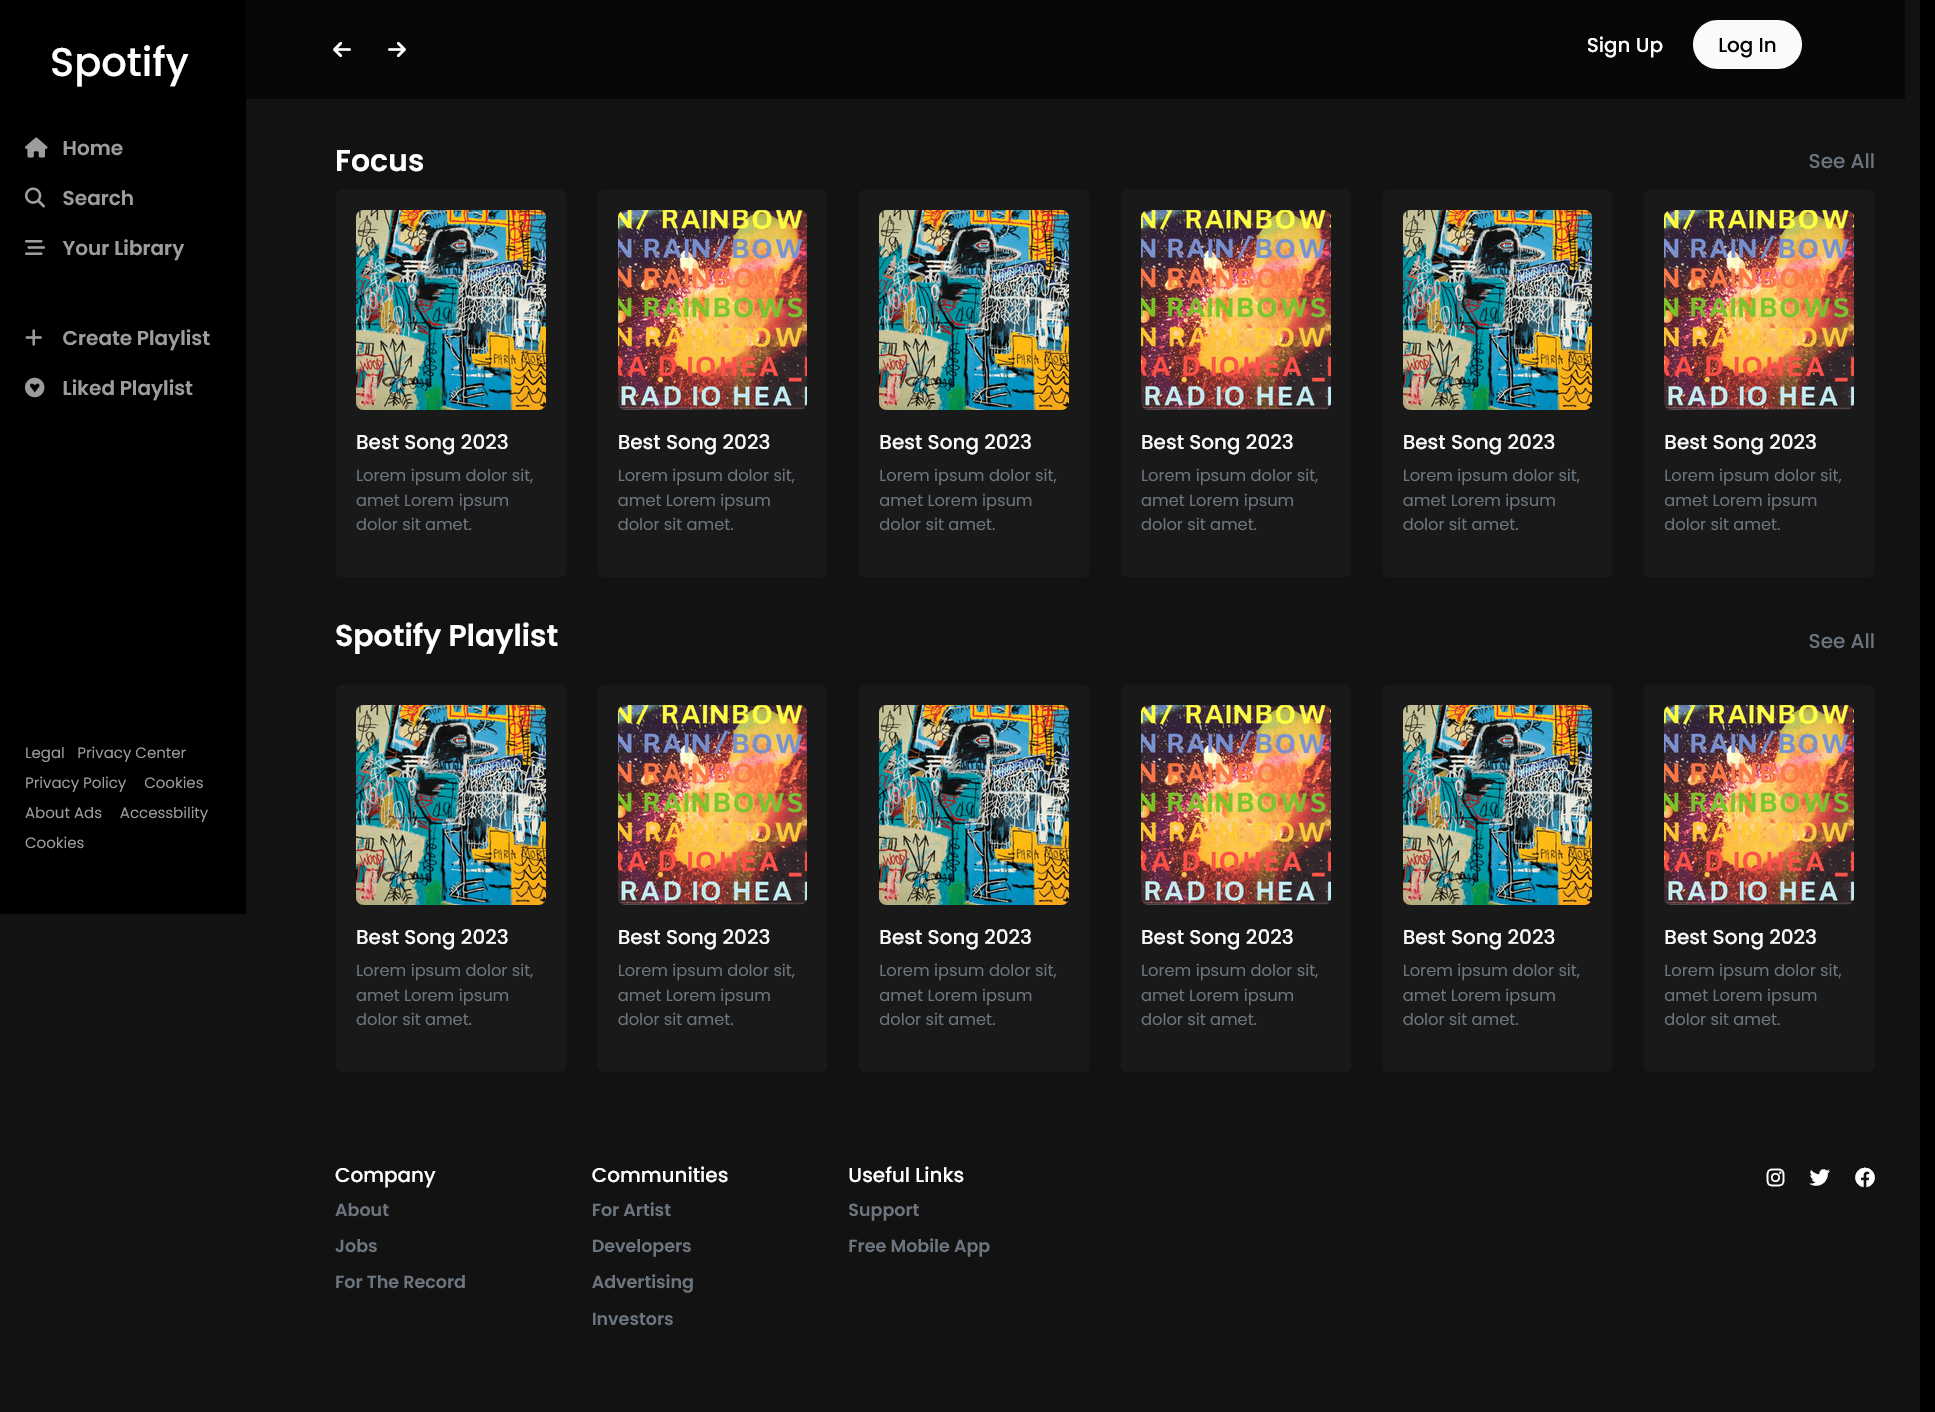Image resolution: width=1935 pixels, height=1412 pixels.
Task: Open the Instagram icon in footer
Action: pyautogui.click(x=1775, y=1177)
